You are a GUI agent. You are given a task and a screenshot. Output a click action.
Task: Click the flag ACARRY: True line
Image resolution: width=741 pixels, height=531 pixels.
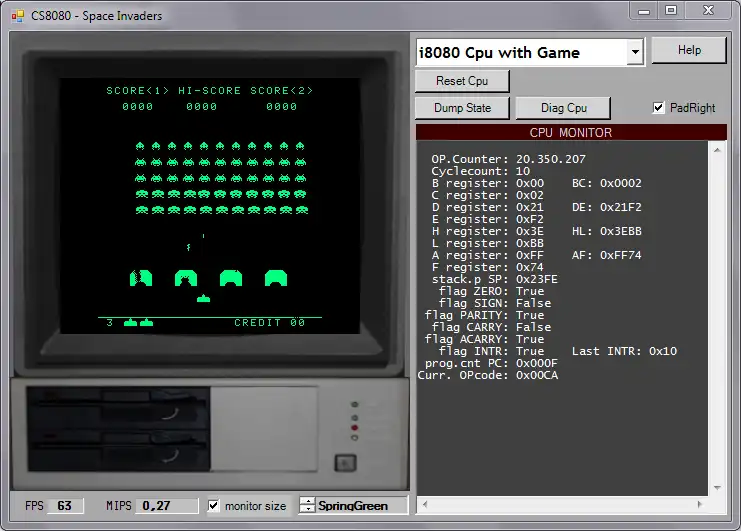click(484, 339)
